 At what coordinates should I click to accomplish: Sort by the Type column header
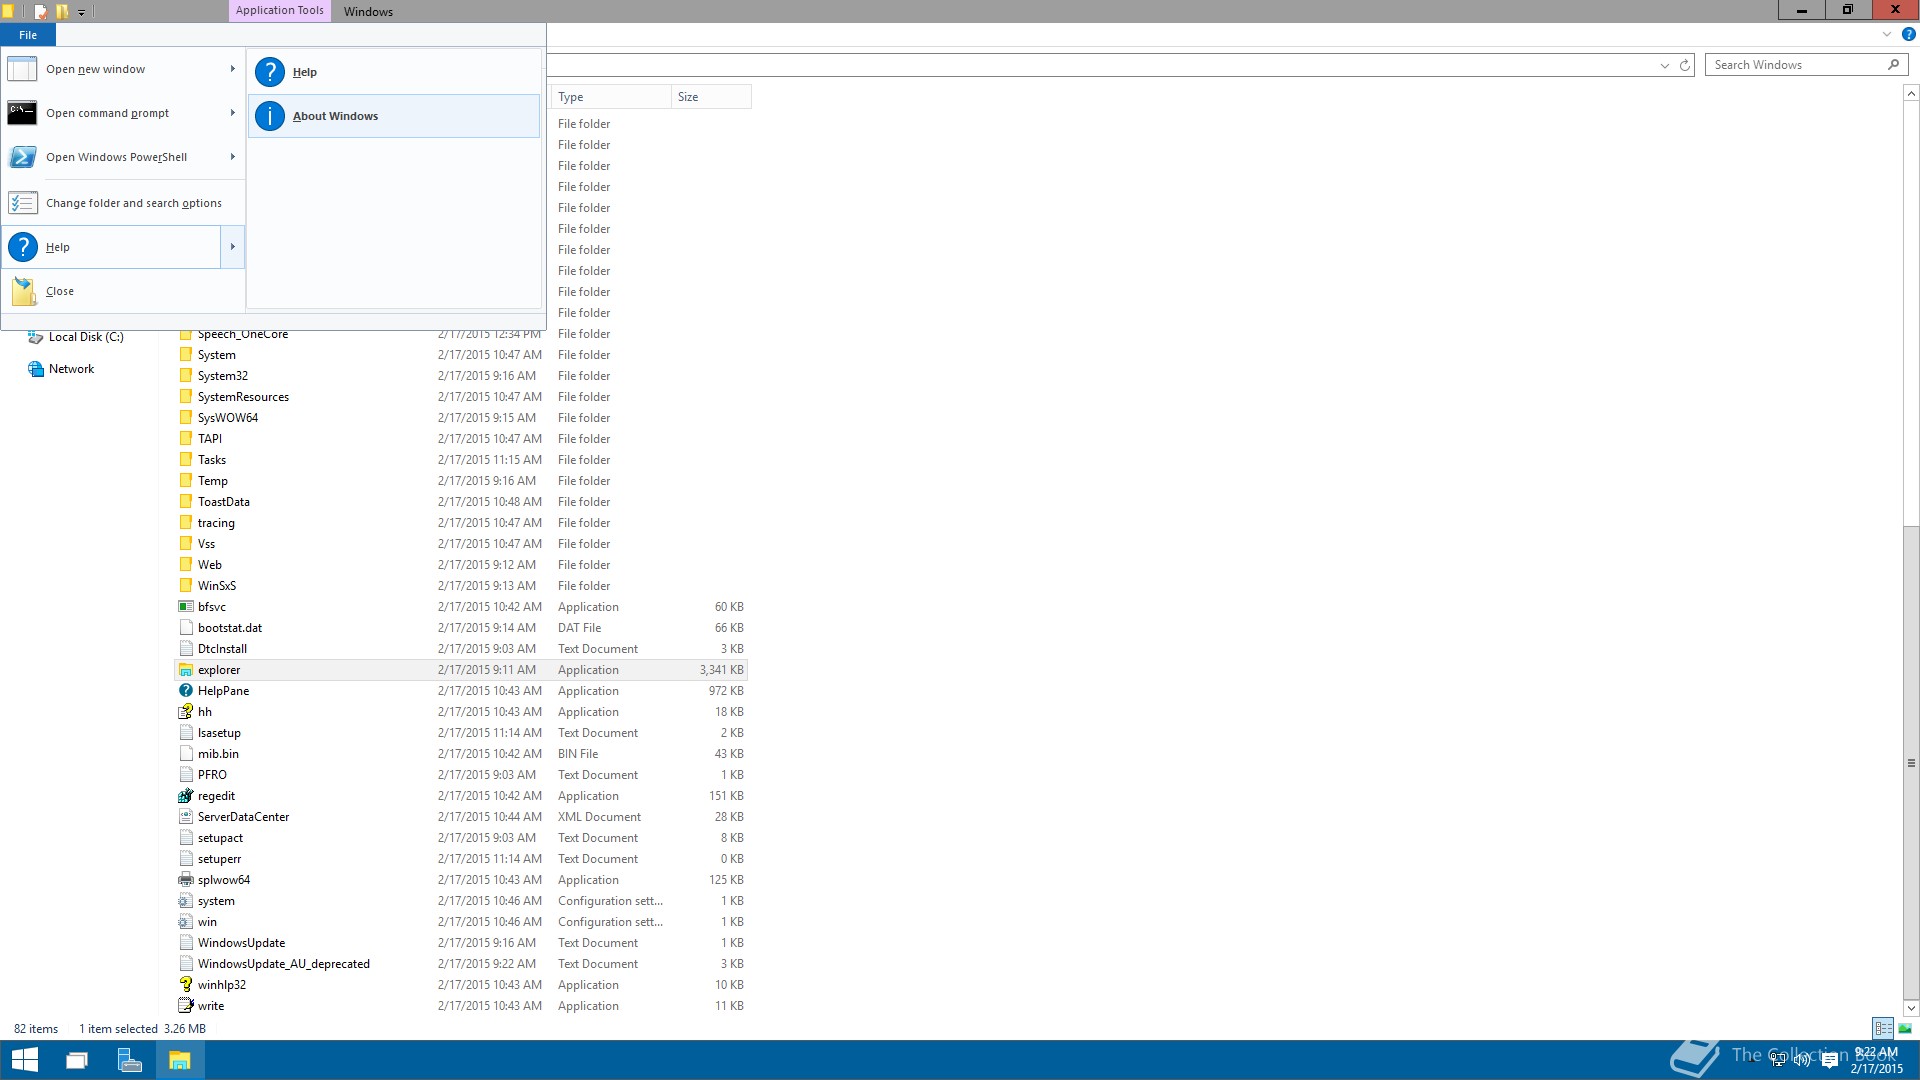(x=611, y=97)
